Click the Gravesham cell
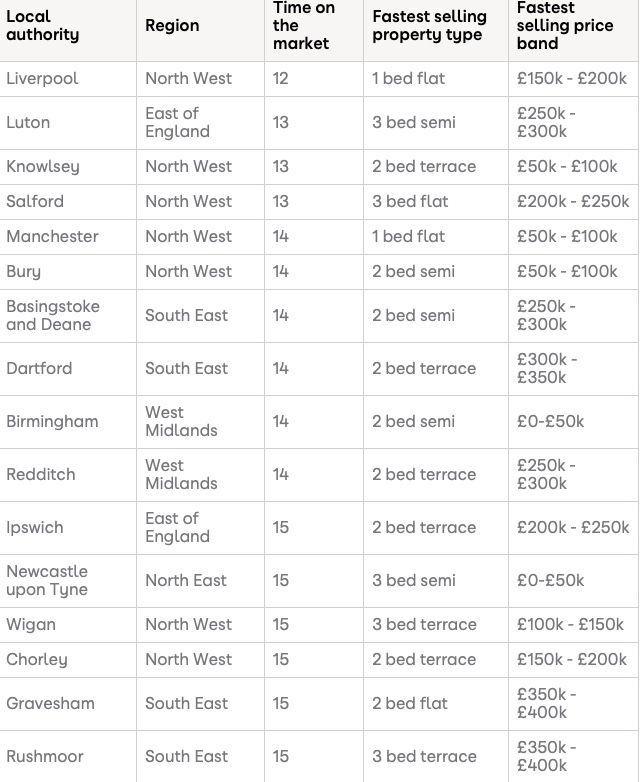This screenshot has height=782, width=641. click(x=50, y=704)
